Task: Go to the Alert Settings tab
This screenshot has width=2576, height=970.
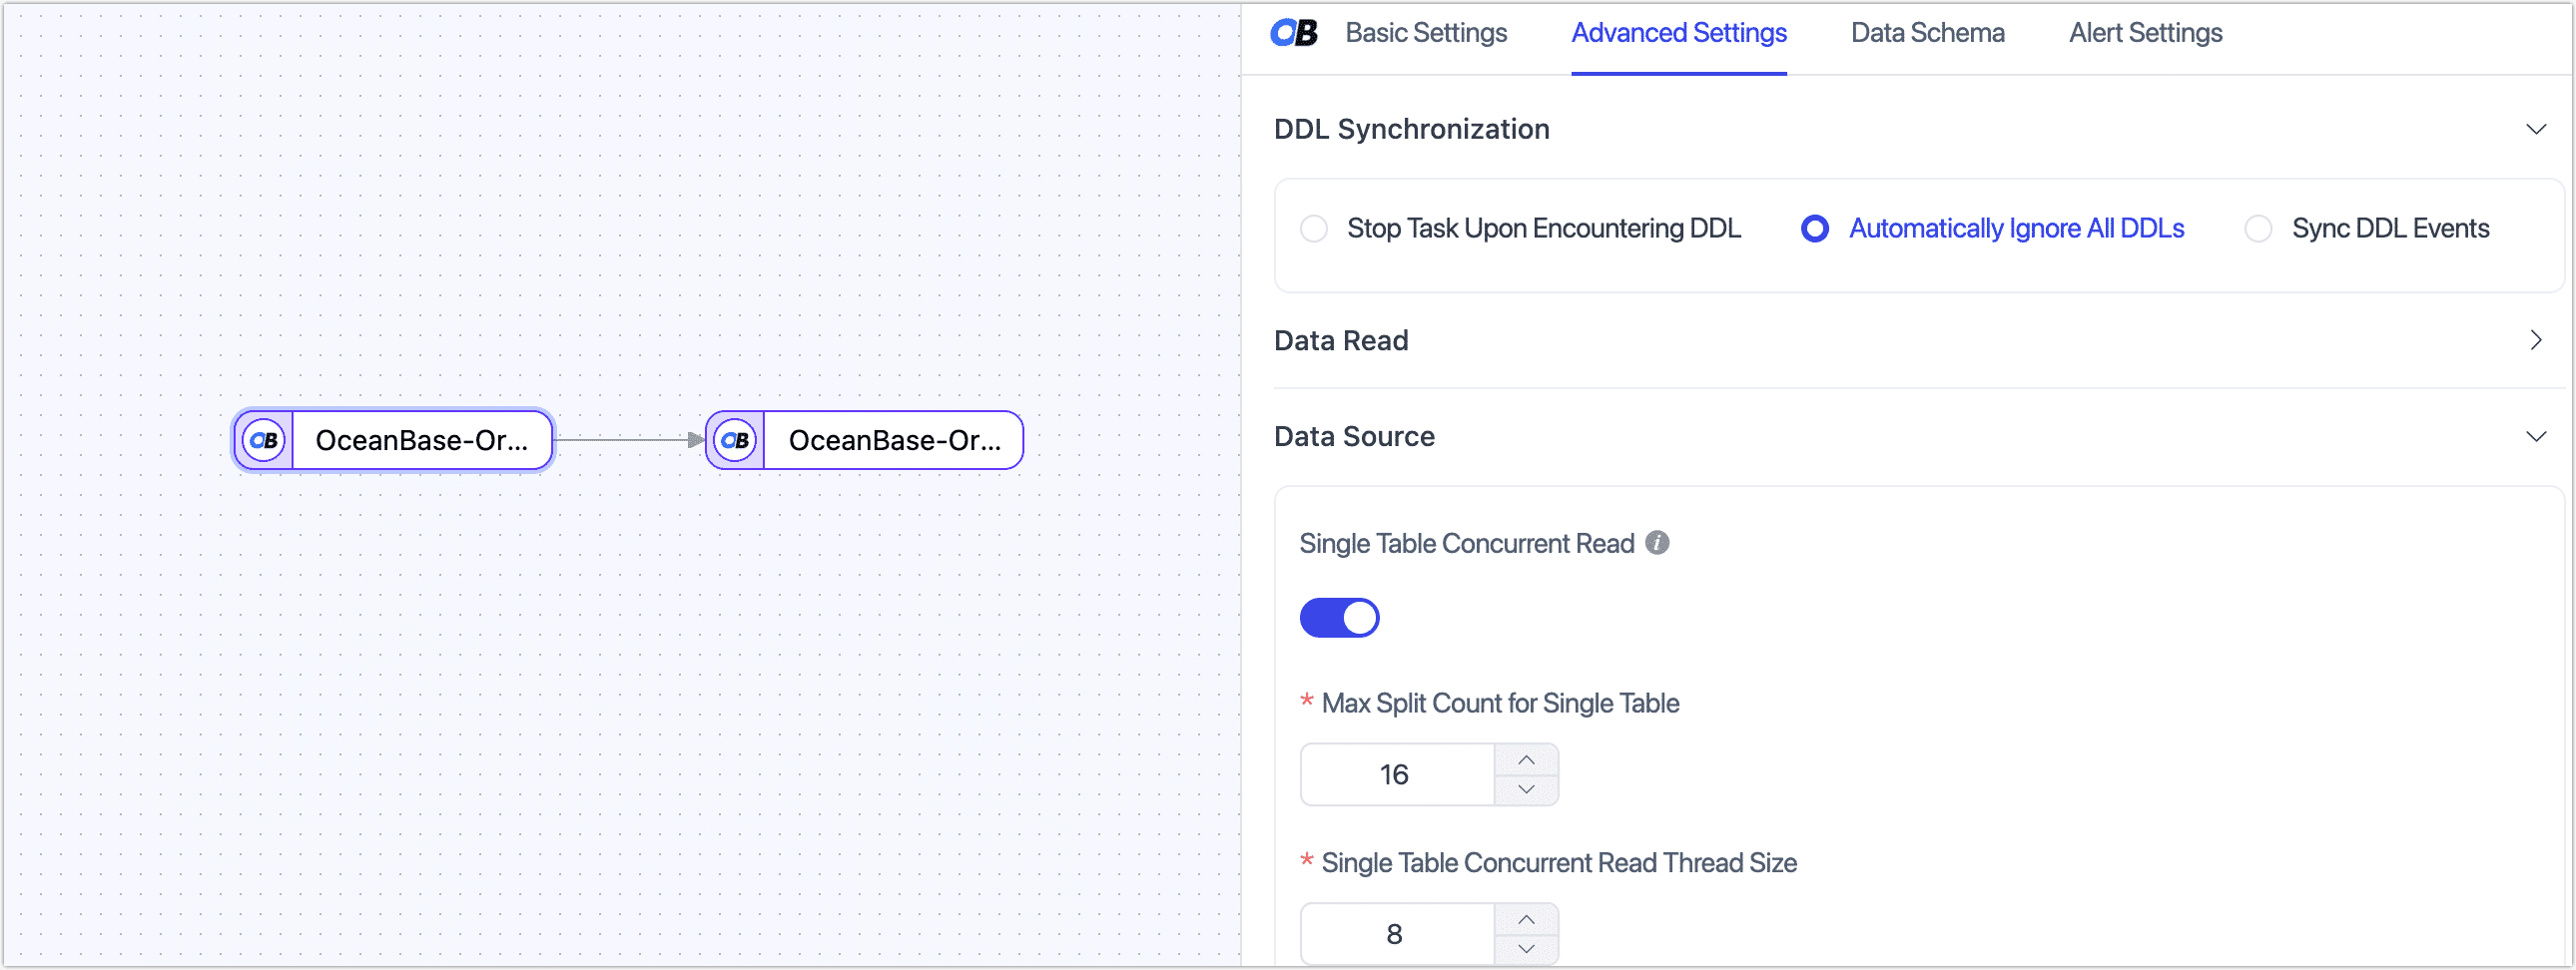Action: point(2144,32)
